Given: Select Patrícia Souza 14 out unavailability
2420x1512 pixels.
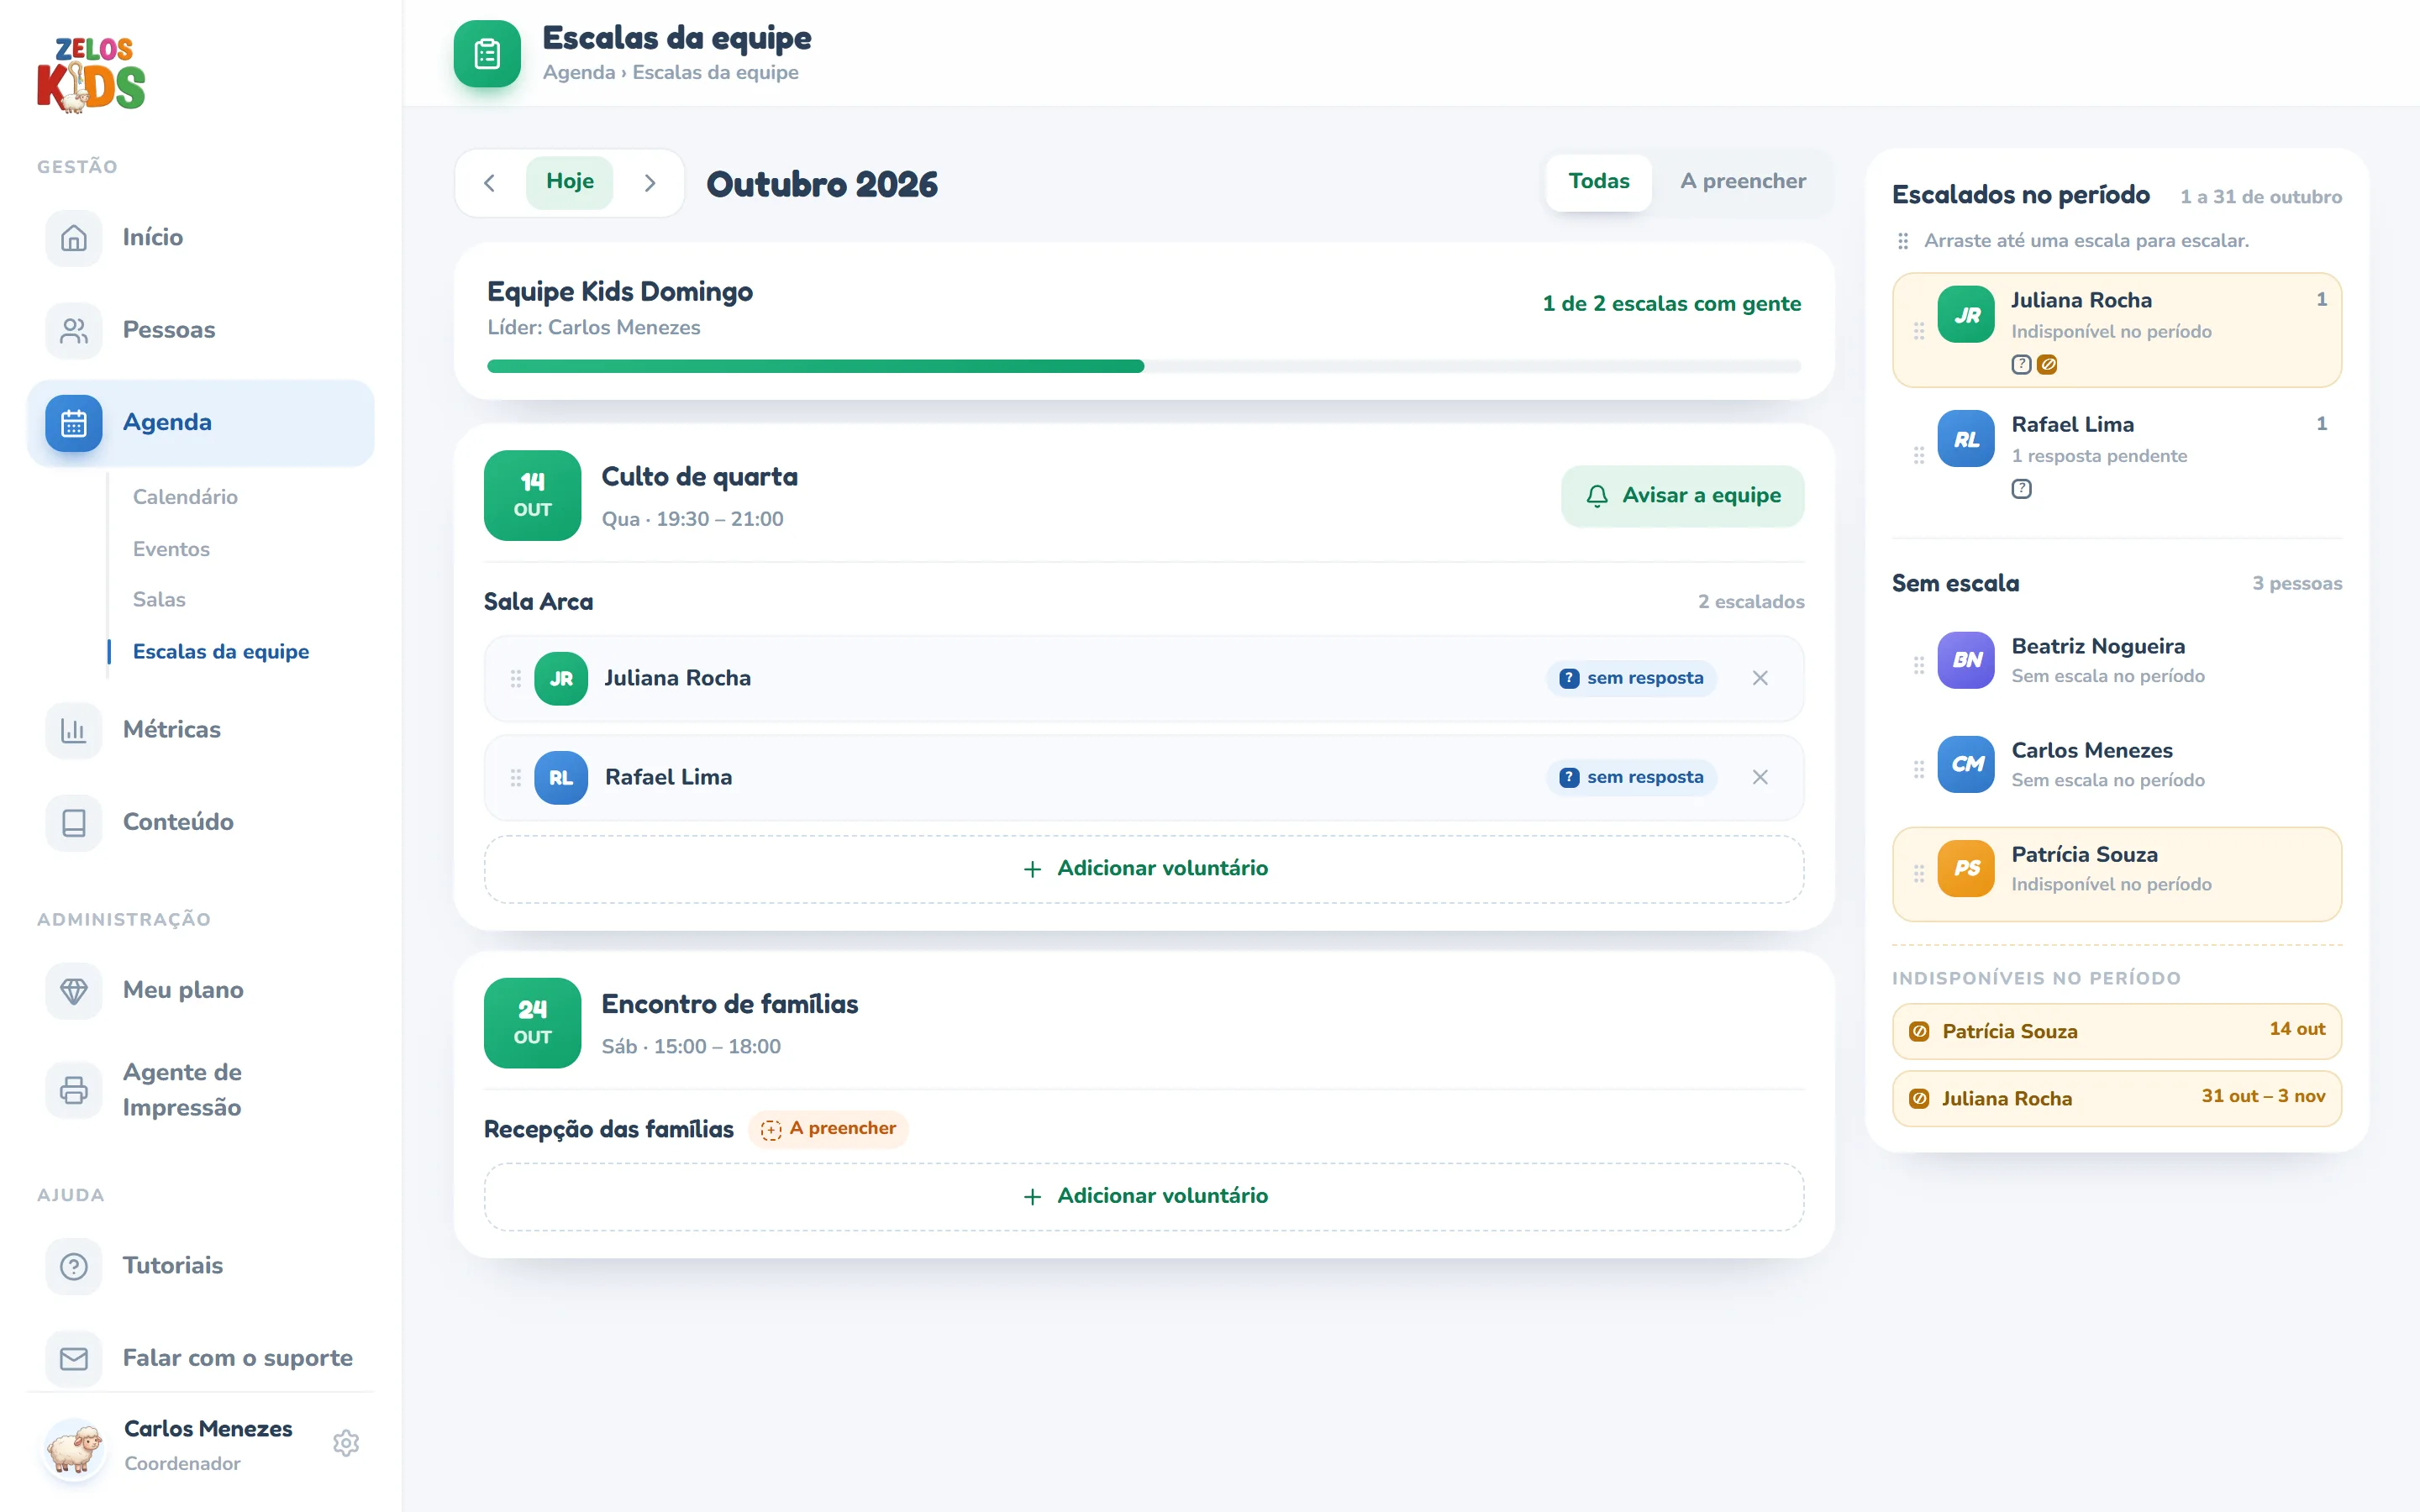Looking at the screenshot, I should coord(2117,1031).
